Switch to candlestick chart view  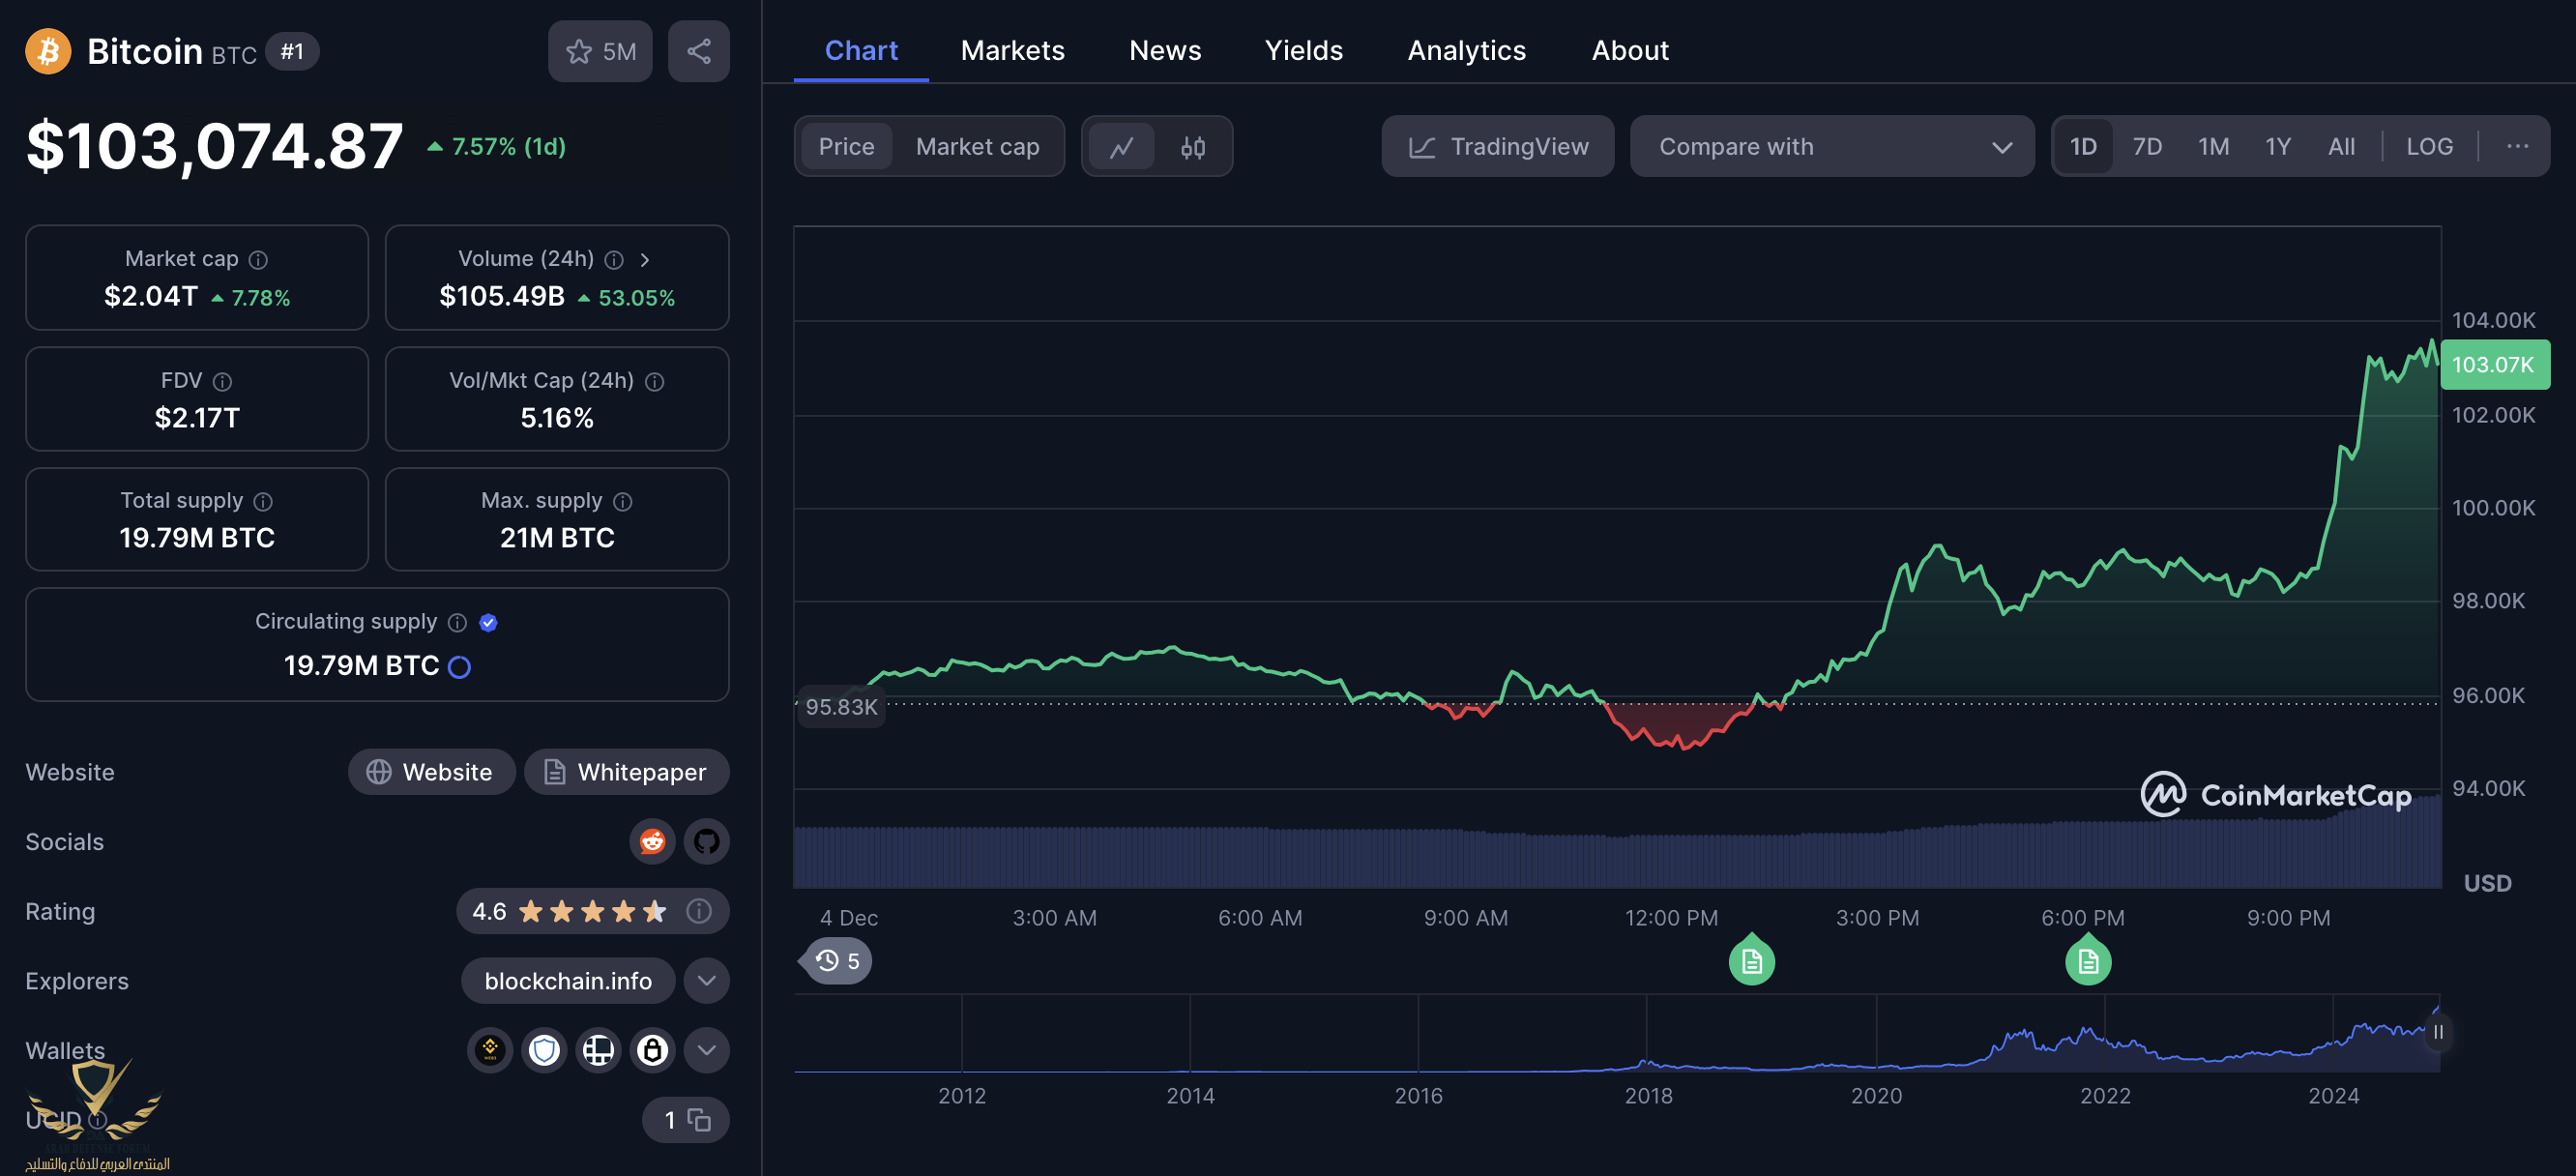point(1192,147)
